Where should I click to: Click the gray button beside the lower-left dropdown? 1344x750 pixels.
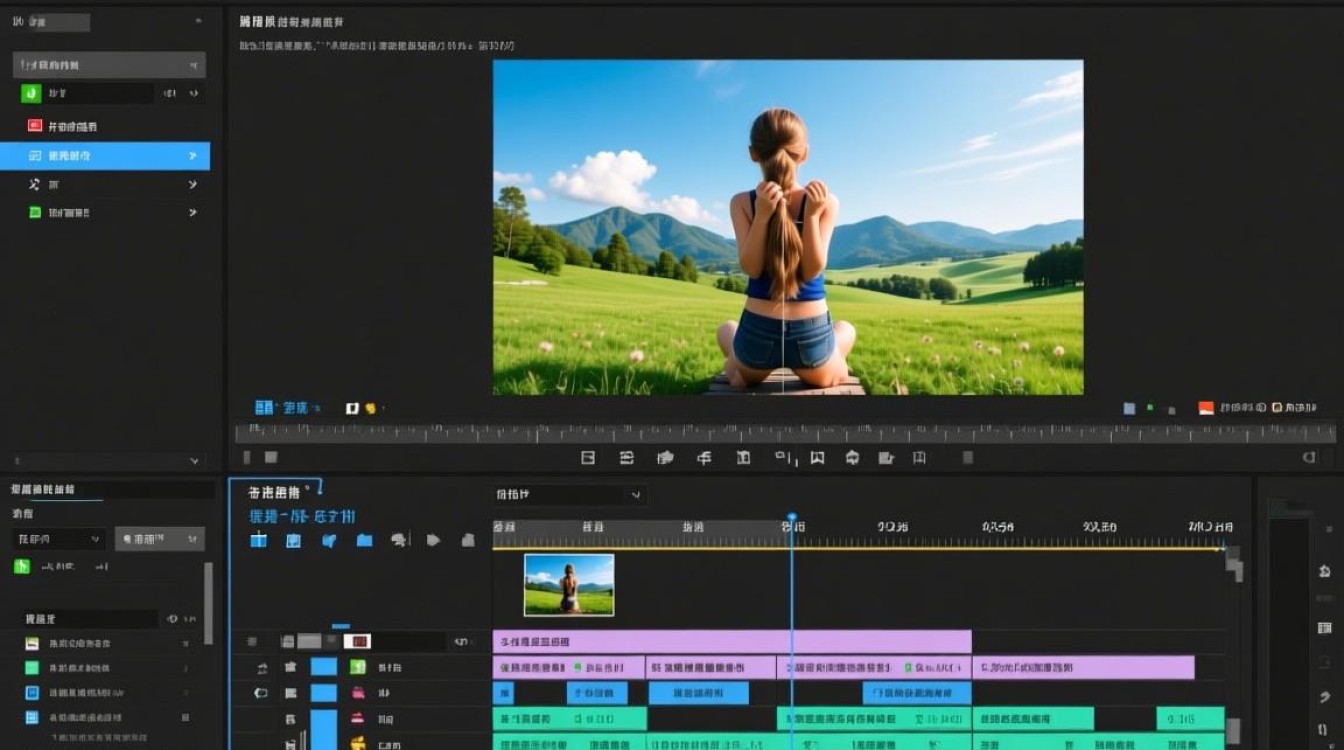[160, 539]
